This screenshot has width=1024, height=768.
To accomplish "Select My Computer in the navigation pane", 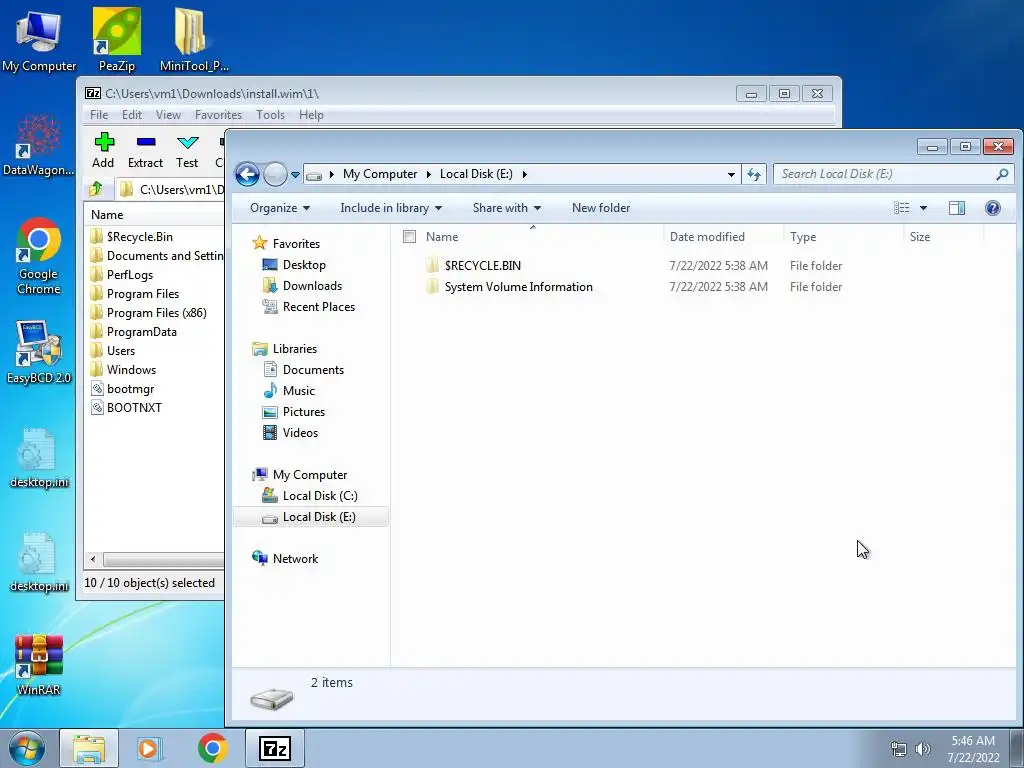I will tap(310, 475).
